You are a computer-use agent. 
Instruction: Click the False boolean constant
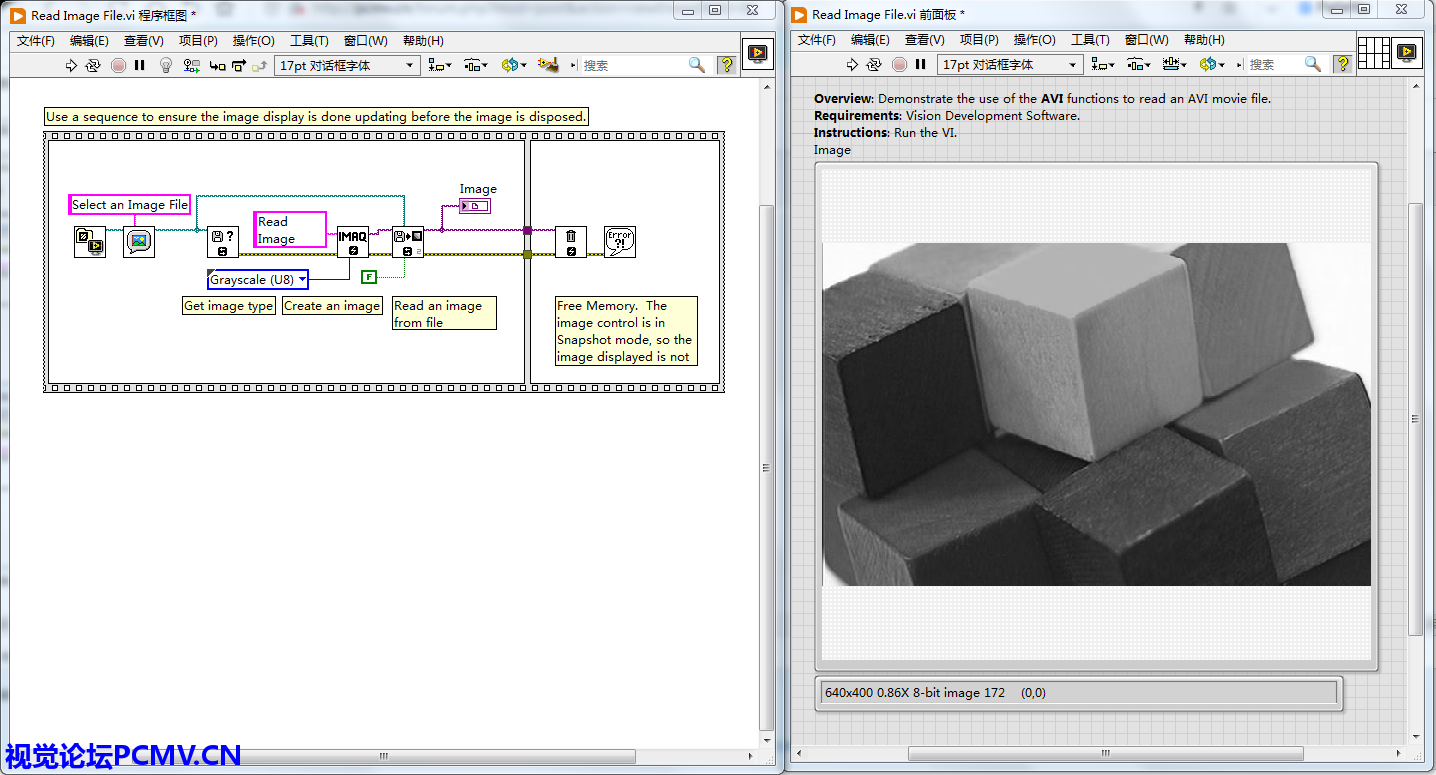point(369,277)
